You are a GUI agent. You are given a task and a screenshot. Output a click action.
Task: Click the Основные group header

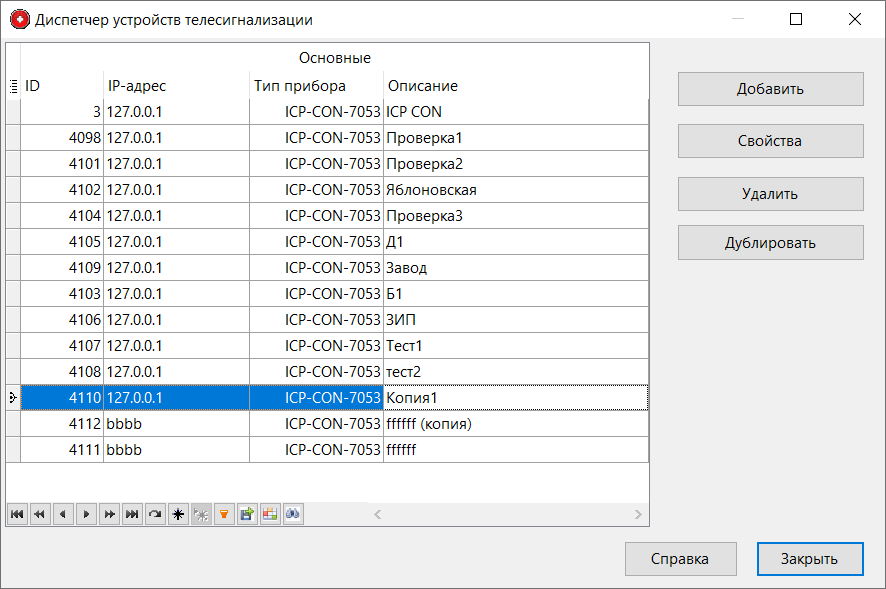[330, 58]
